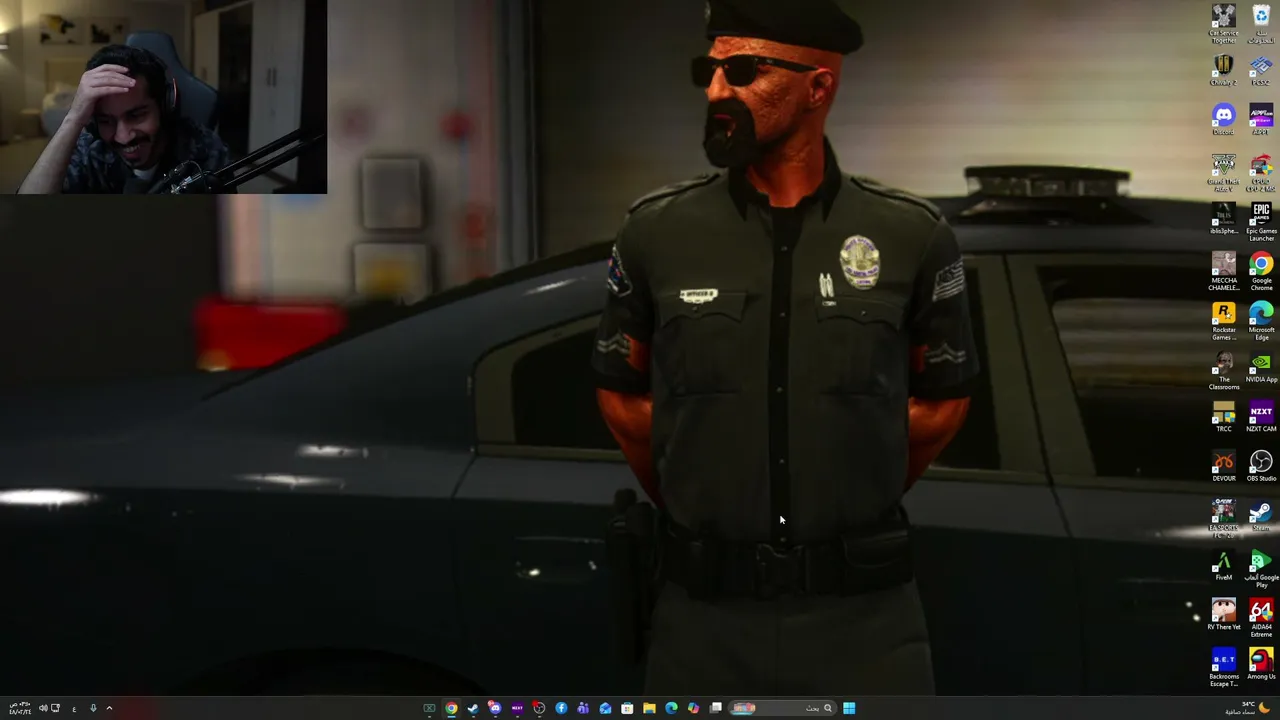
Task: Select the FiveM desktop icon
Action: 1223,566
